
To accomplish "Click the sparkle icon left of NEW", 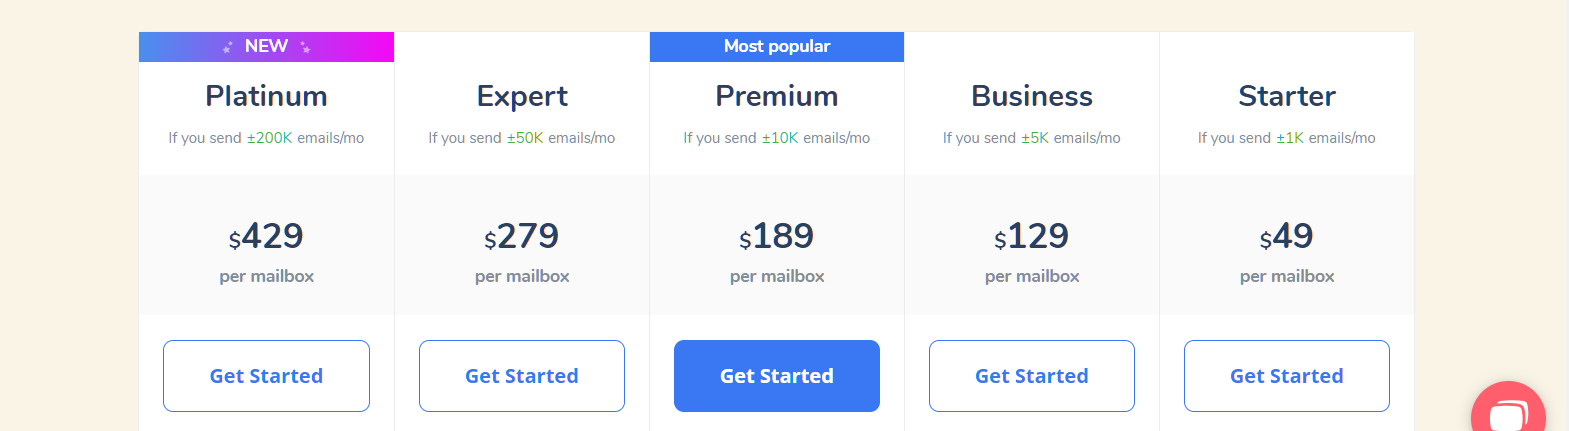I will point(228,47).
